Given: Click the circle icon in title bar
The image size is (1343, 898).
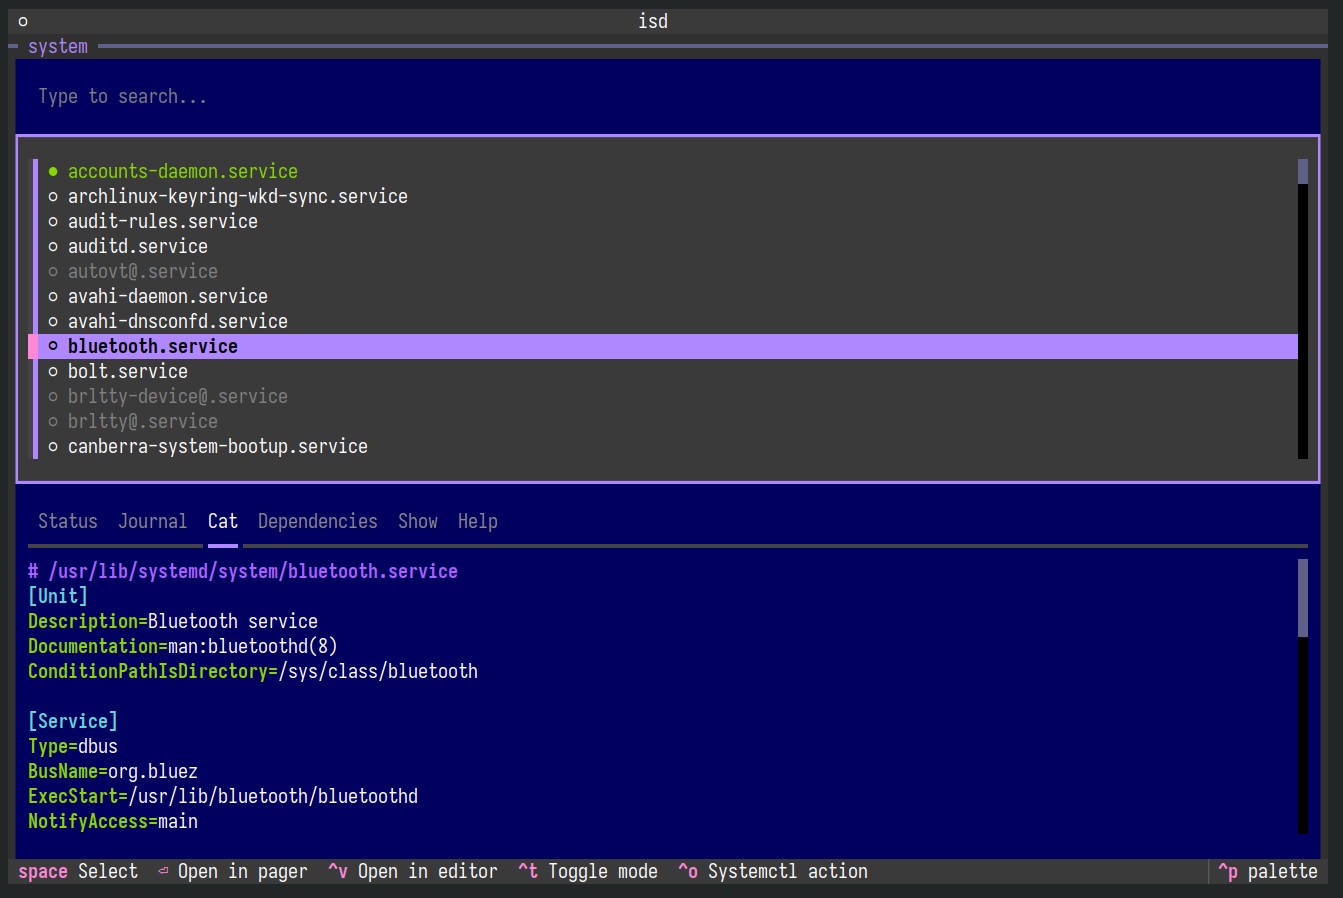Looking at the screenshot, I should (23, 21).
